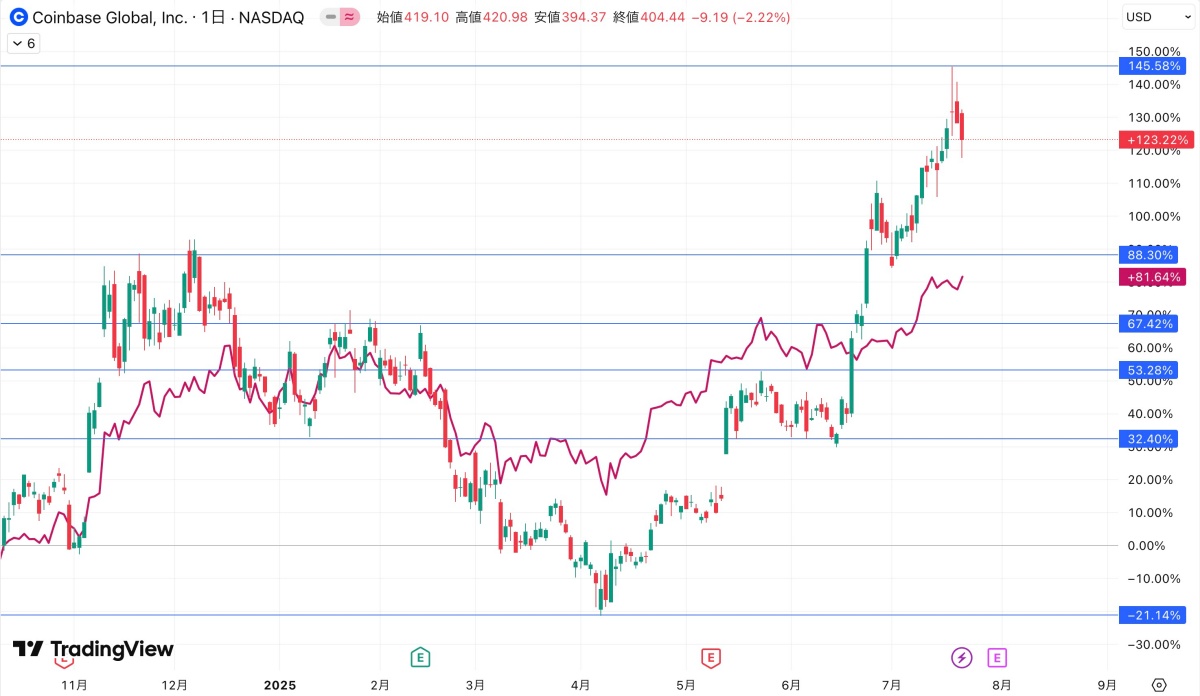
Task: Click the 8月 time axis label
Action: [x=1001, y=685]
